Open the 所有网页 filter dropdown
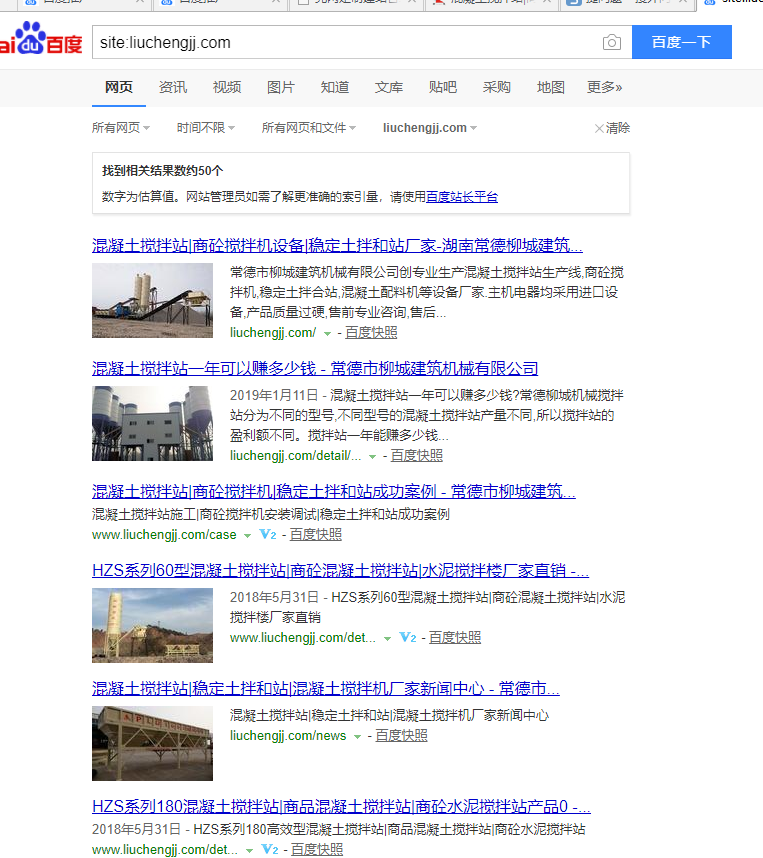This screenshot has height=858, width=763. point(120,128)
